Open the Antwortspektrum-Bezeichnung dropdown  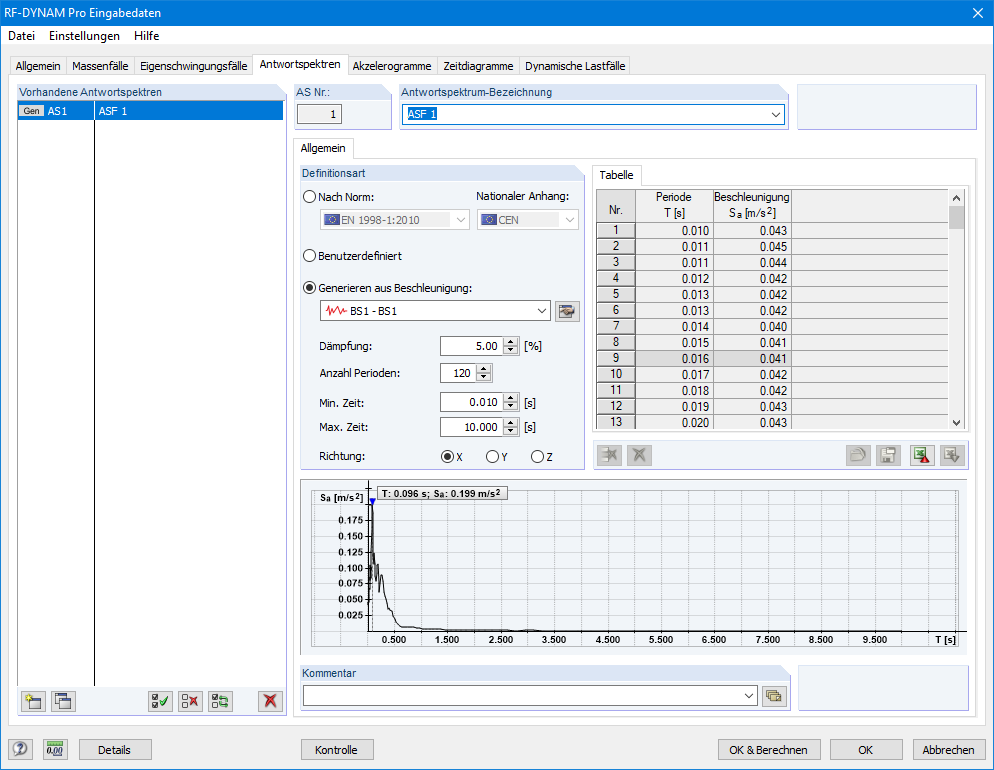pyautogui.click(x=775, y=115)
